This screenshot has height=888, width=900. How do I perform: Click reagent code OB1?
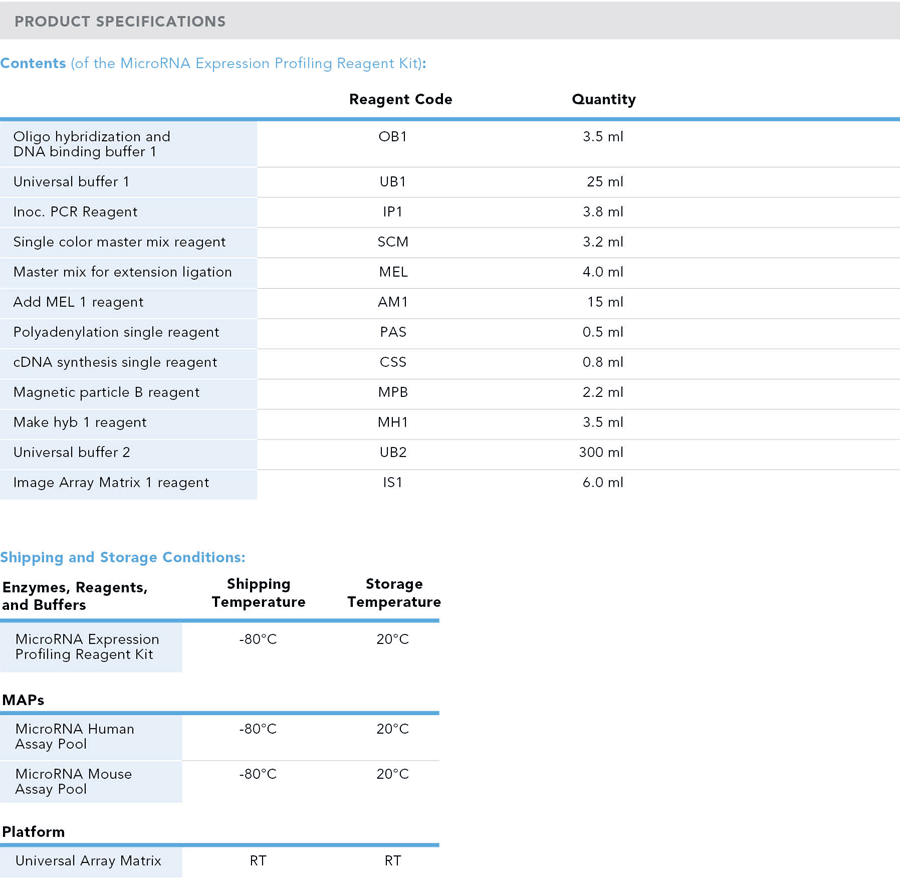(x=393, y=137)
